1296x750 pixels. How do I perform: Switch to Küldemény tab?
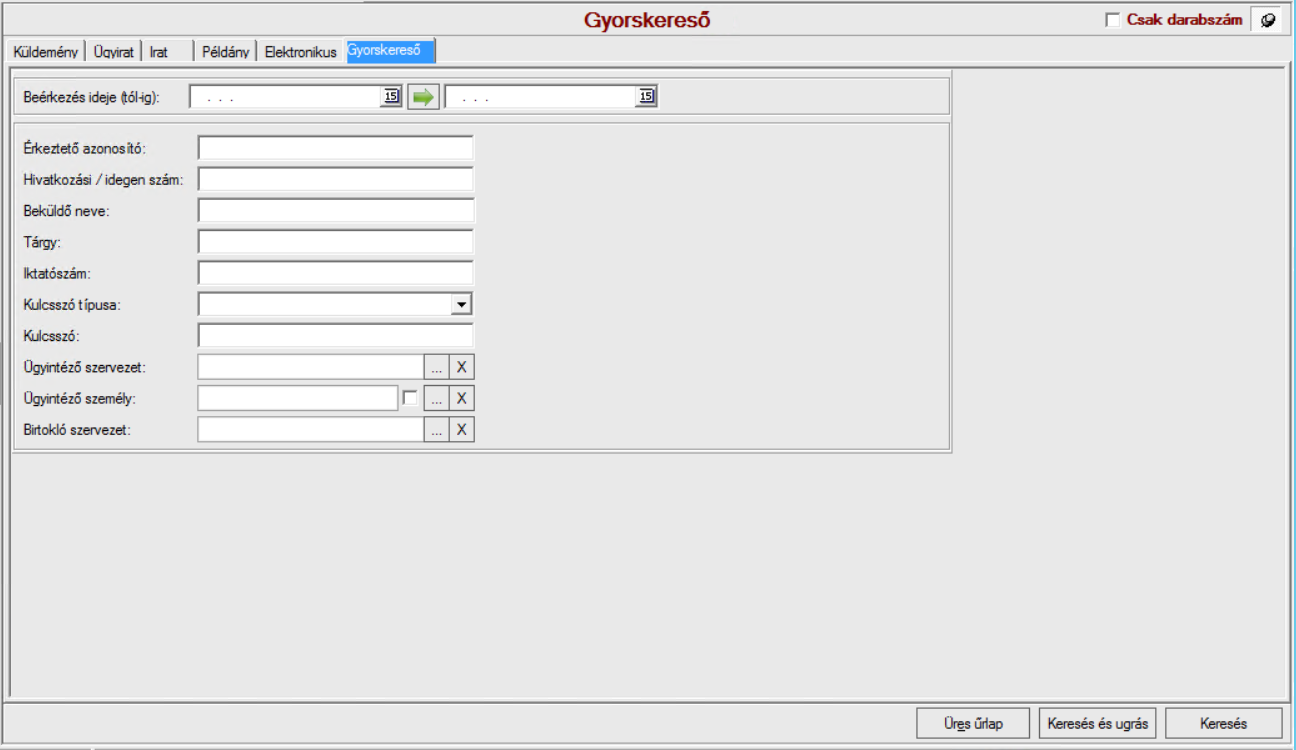pyautogui.click(x=46, y=52)
